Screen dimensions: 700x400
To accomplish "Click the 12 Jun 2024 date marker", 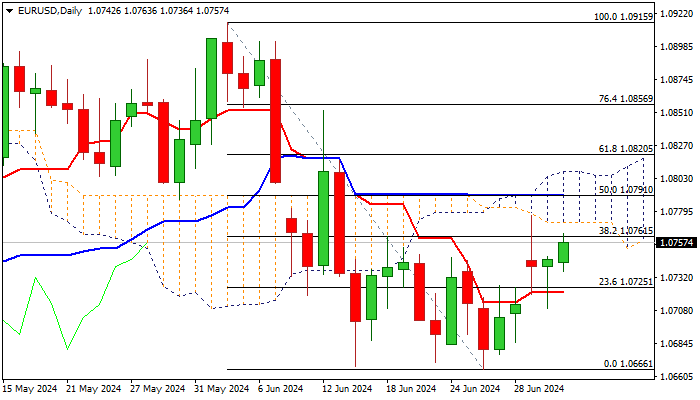I will click(347, 389).
